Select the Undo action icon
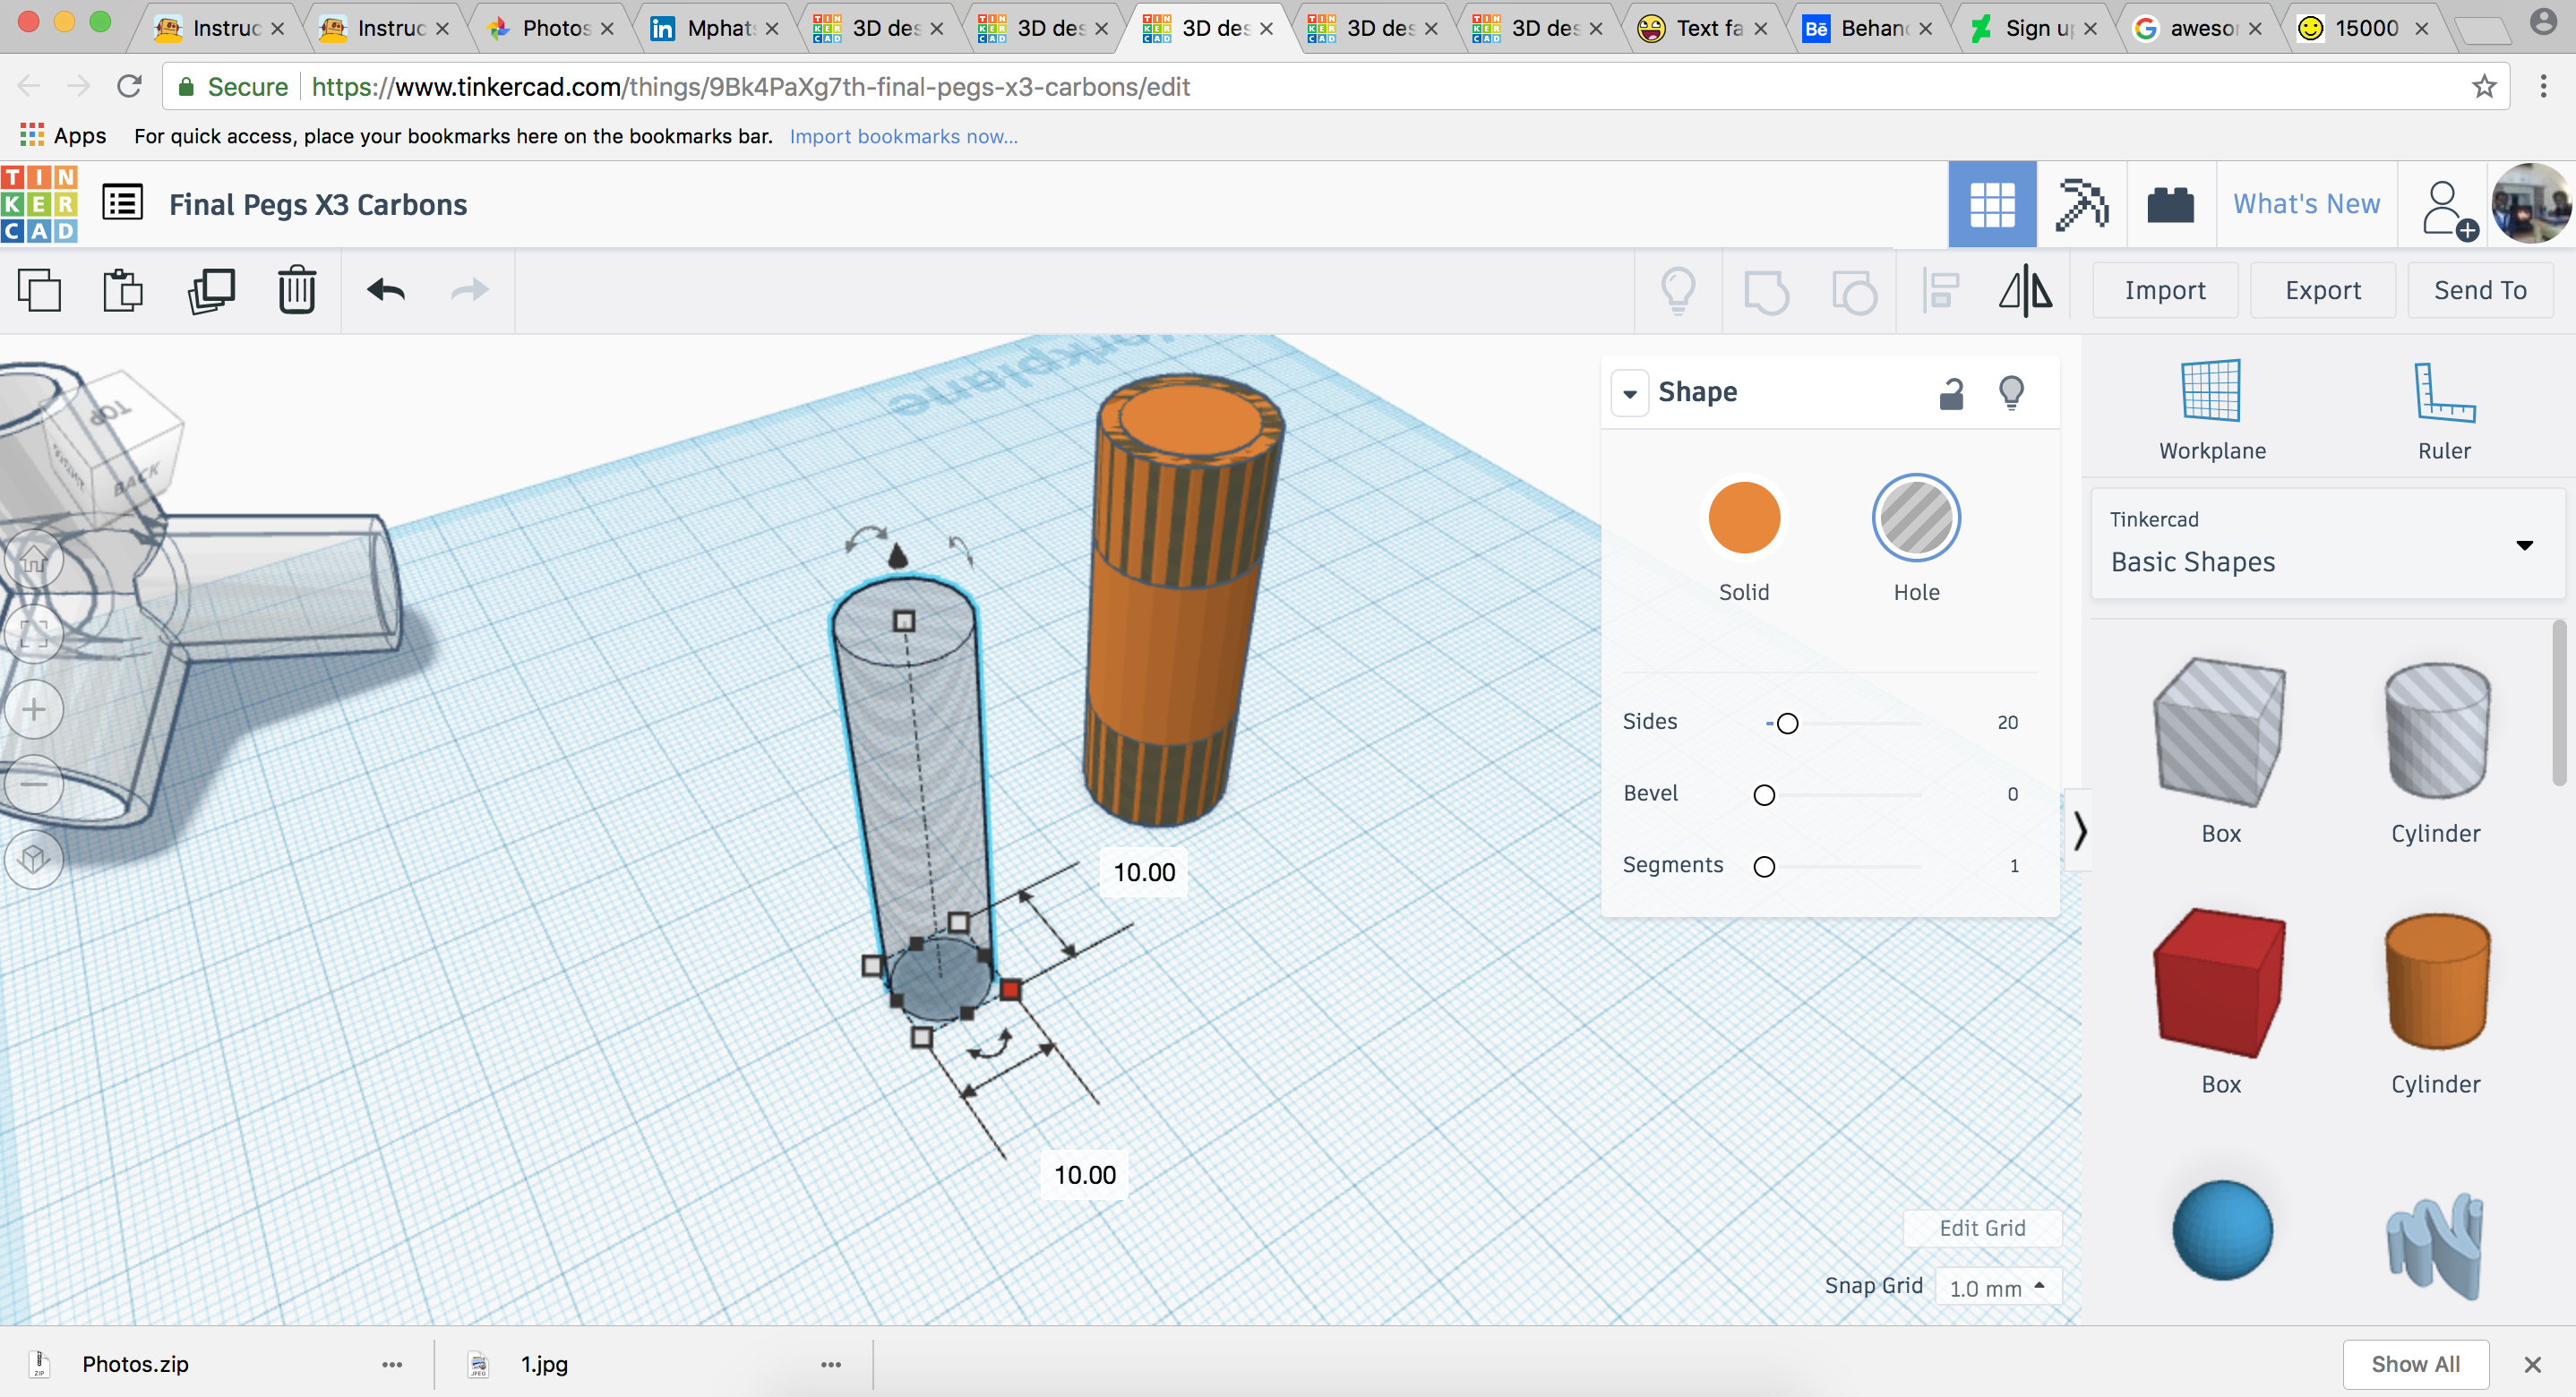Image resolution: width=2576 pixels, height=1397 pixels. [x=385, y=289]
